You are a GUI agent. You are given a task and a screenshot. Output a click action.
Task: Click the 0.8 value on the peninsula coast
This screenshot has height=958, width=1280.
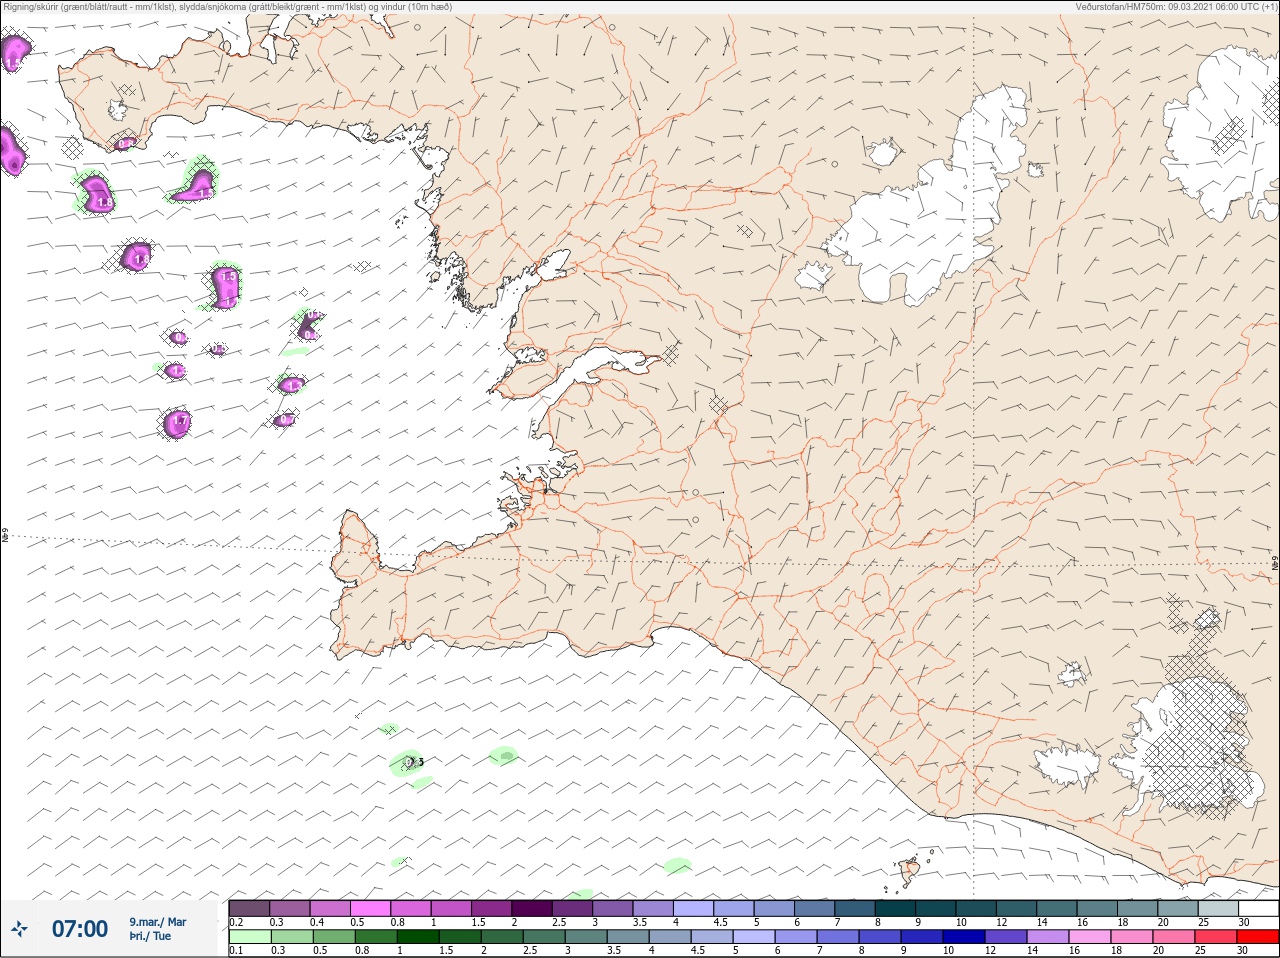coord(126,144)
